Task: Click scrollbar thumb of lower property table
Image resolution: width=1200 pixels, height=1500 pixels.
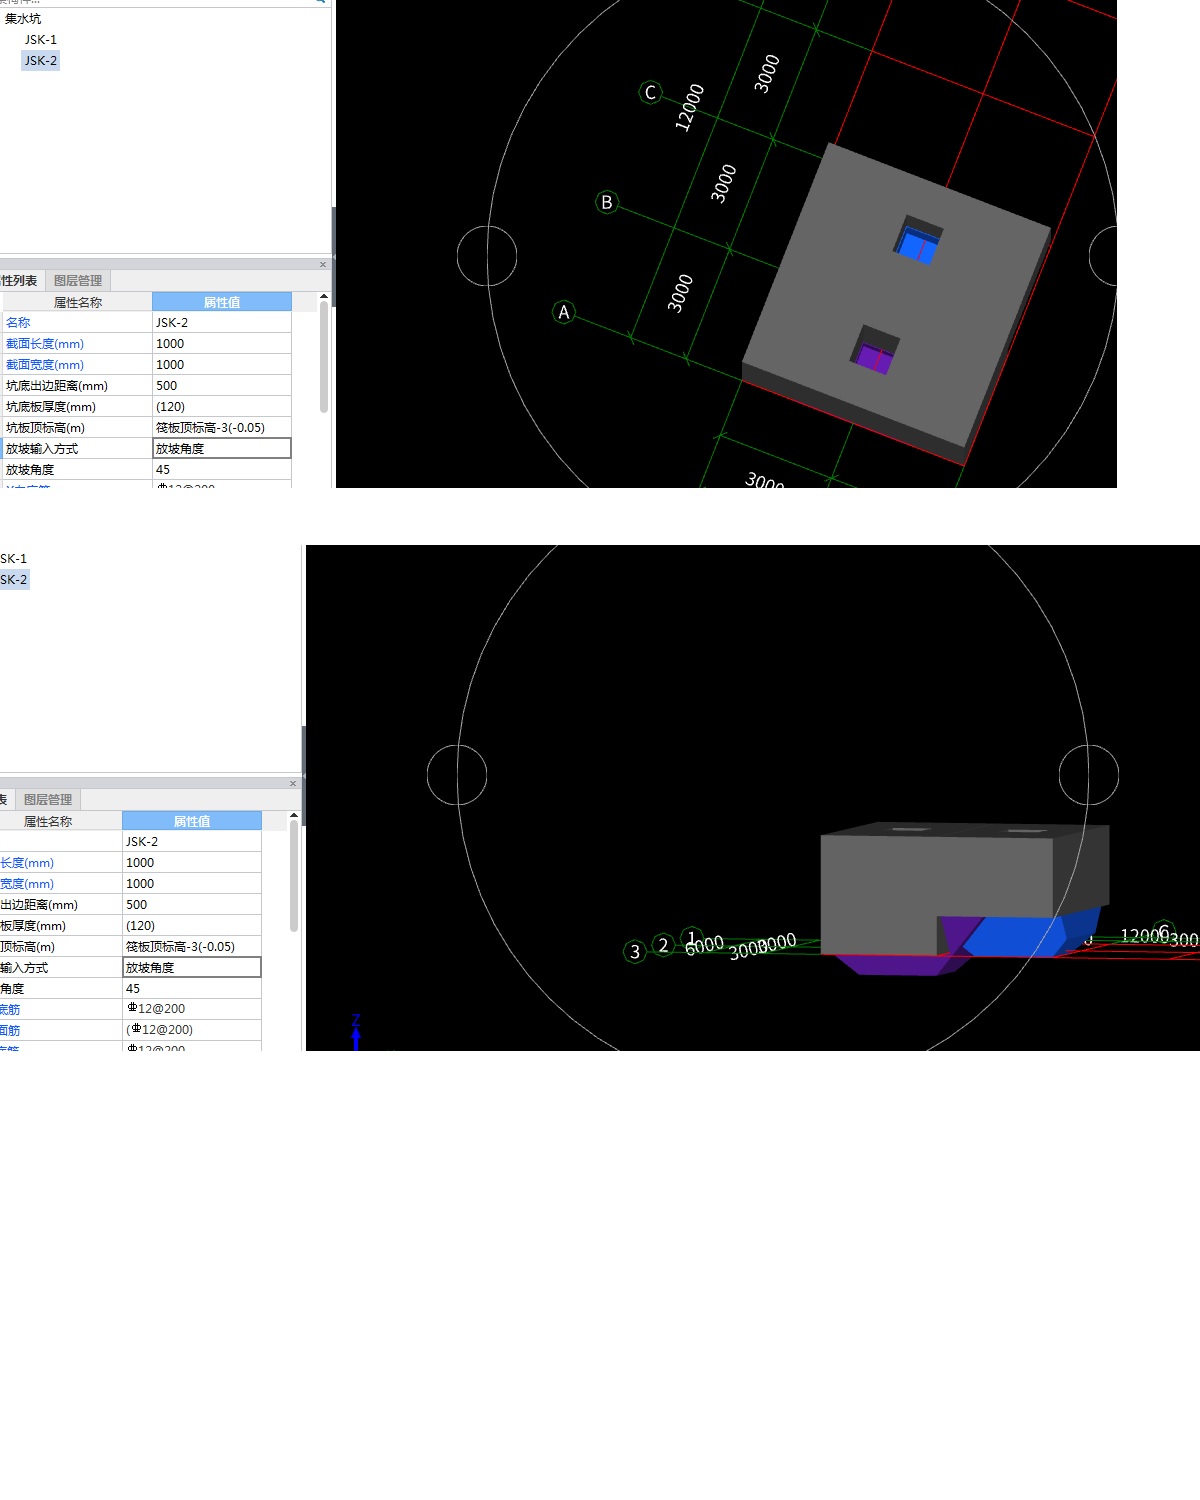Action: (294, 876)
